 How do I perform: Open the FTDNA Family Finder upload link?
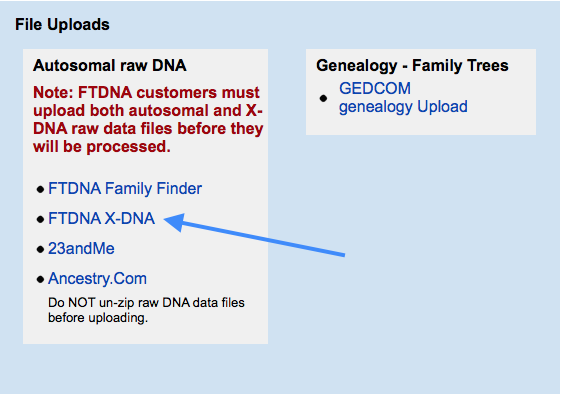[x=125, y=189]
